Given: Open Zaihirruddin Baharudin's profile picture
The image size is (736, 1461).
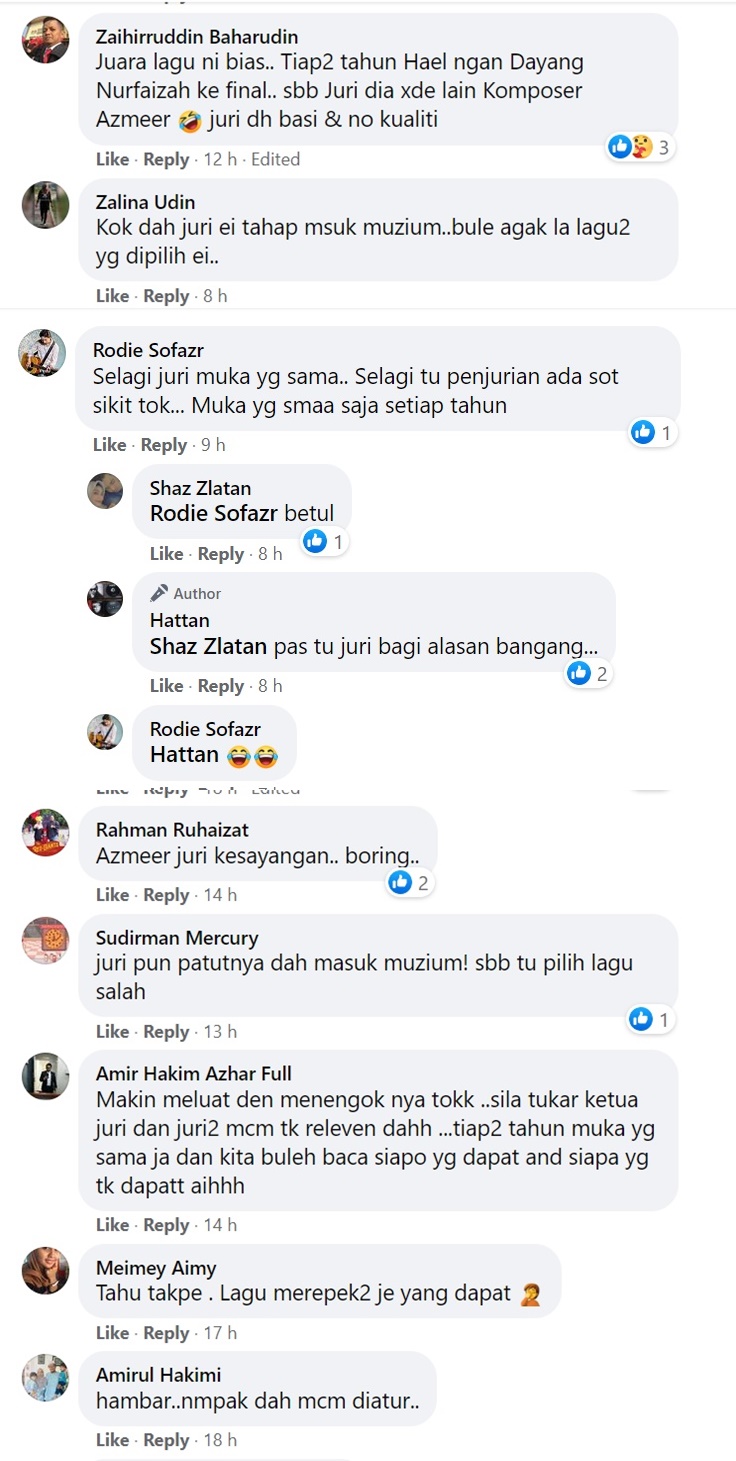Looking at the screenshot, I should 46,41.
